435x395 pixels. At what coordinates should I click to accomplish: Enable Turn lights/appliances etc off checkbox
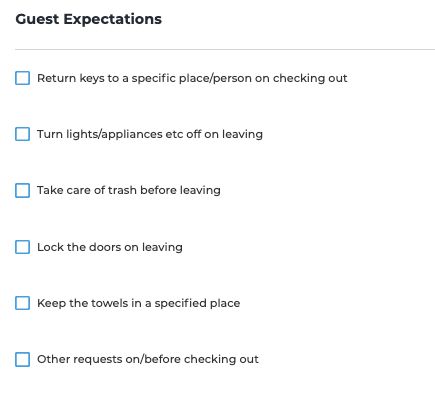coord(22,134)
